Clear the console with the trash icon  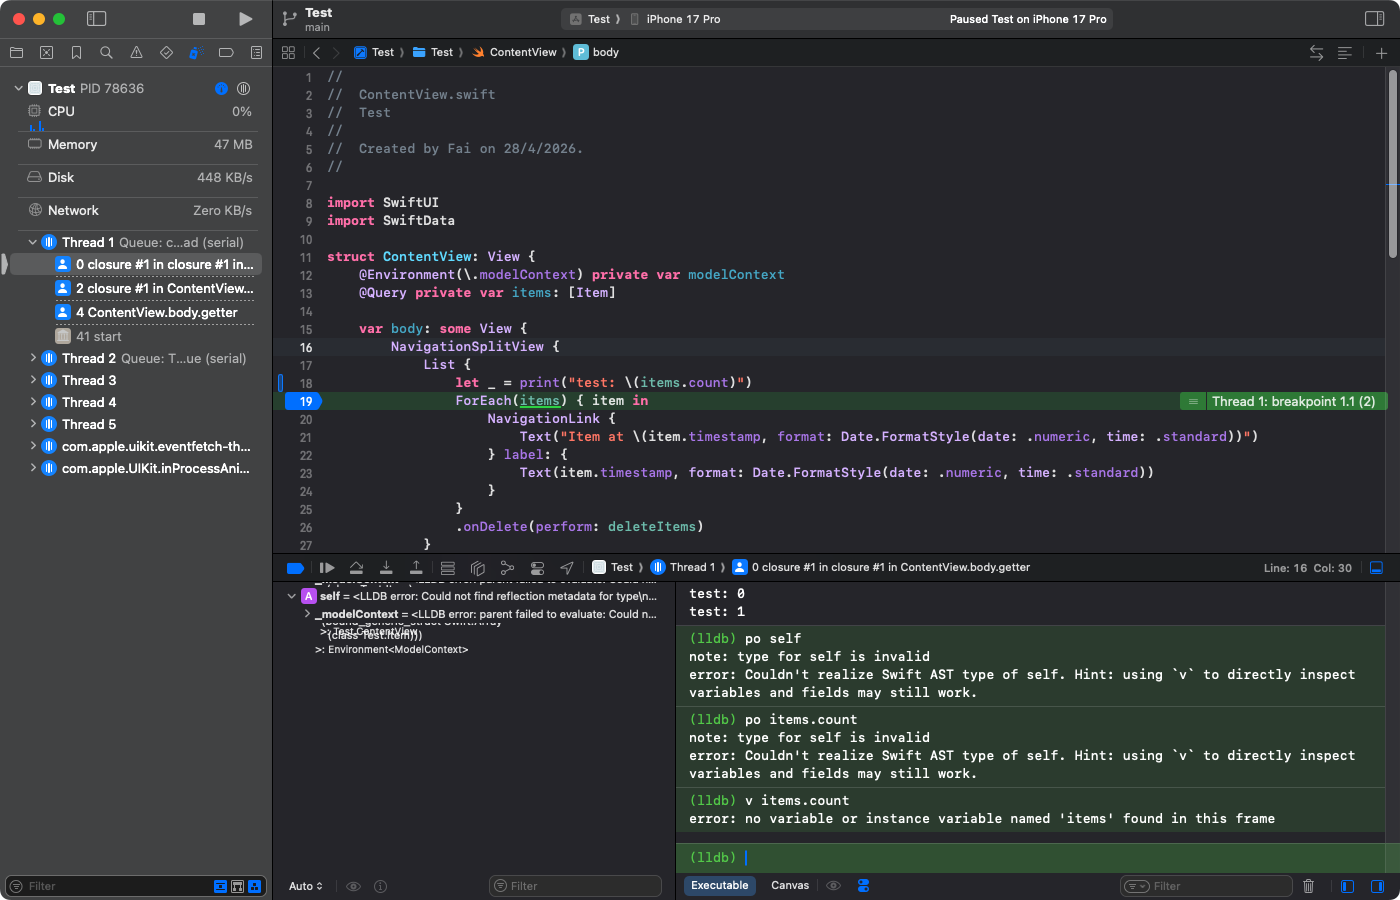coord(1308,886)
